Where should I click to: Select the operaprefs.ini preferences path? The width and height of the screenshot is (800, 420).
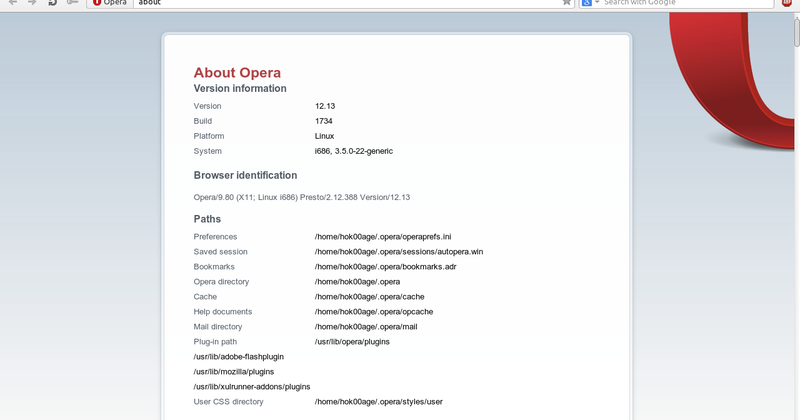coord(383,237)
